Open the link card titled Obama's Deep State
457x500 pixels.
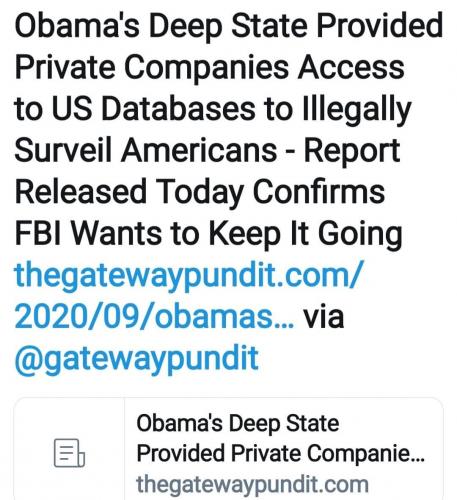pos(228,449)
